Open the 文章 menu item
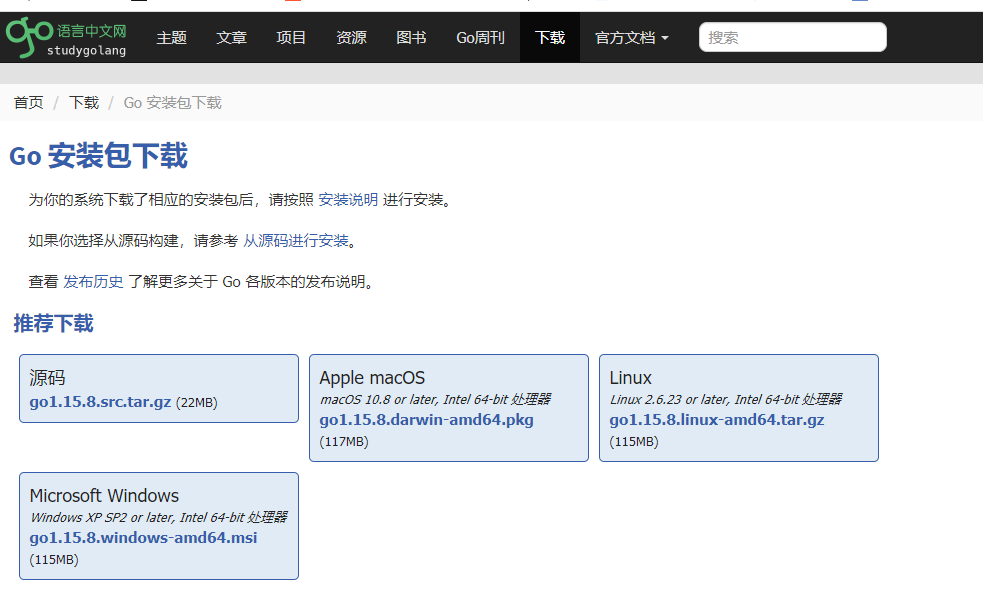The width and height of the screenshot is (983, 597). point(231,38)
